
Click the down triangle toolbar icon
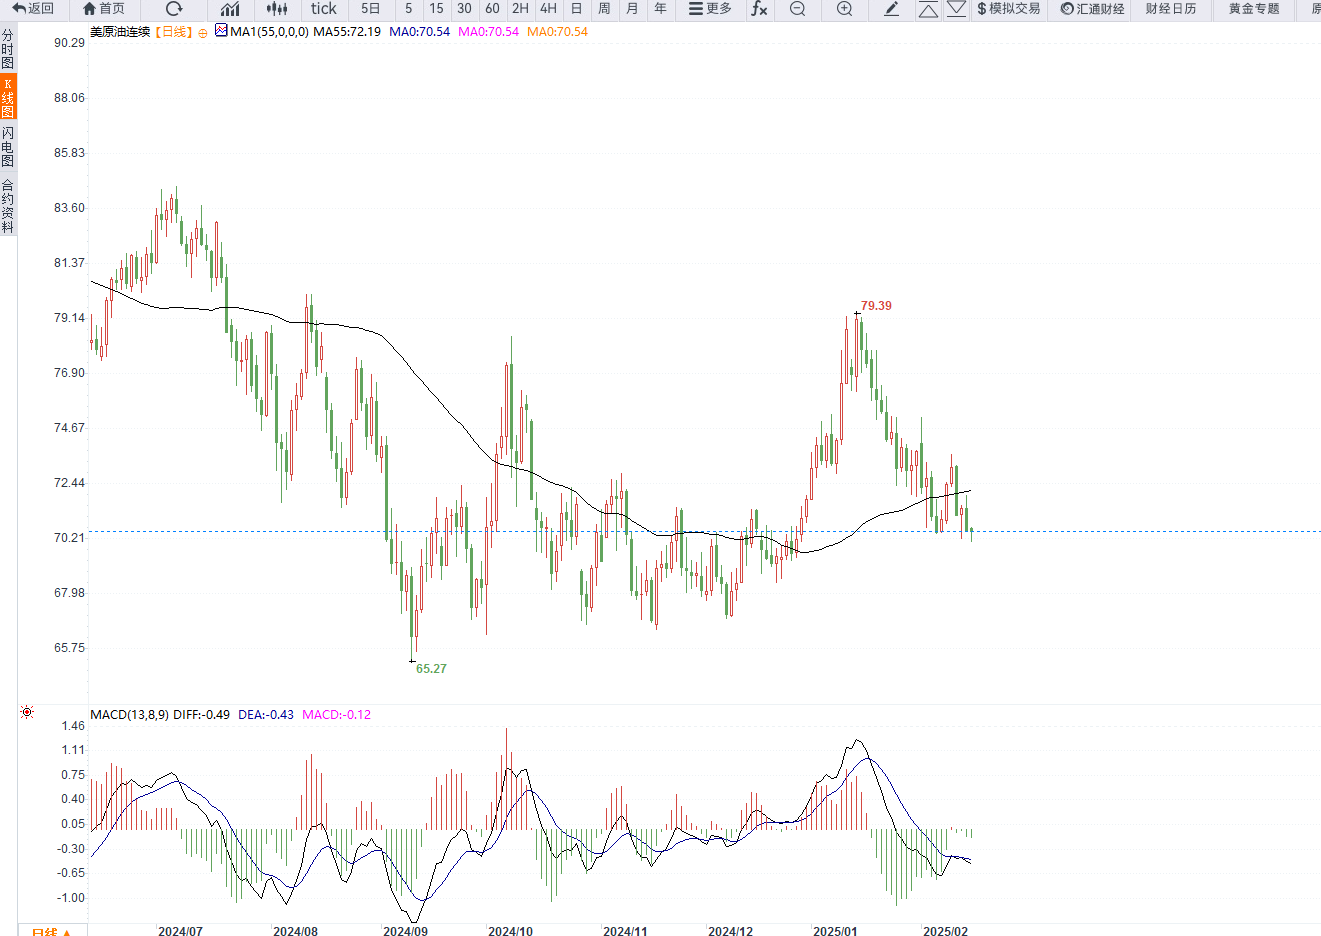[956, 9]
